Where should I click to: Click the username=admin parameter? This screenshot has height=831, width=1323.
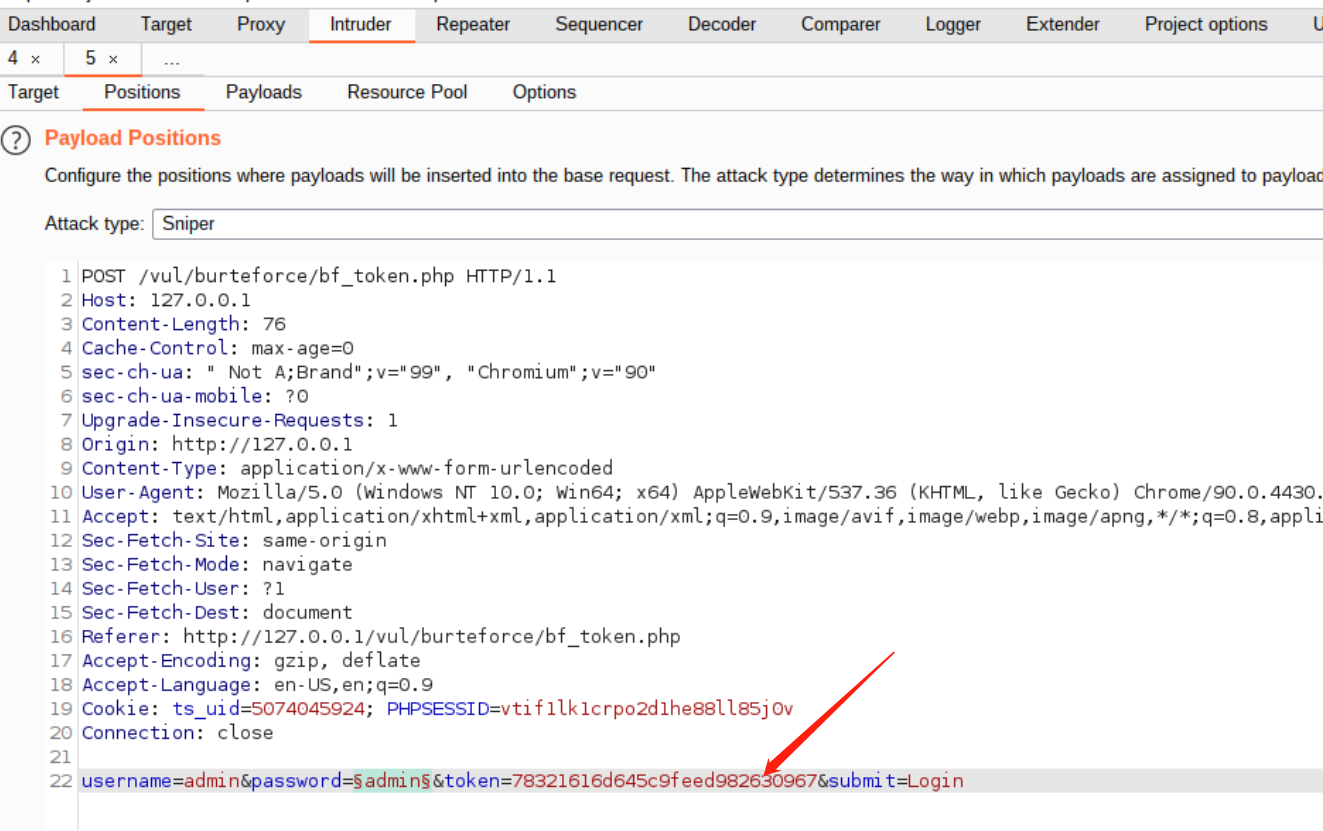click(161, 781)
